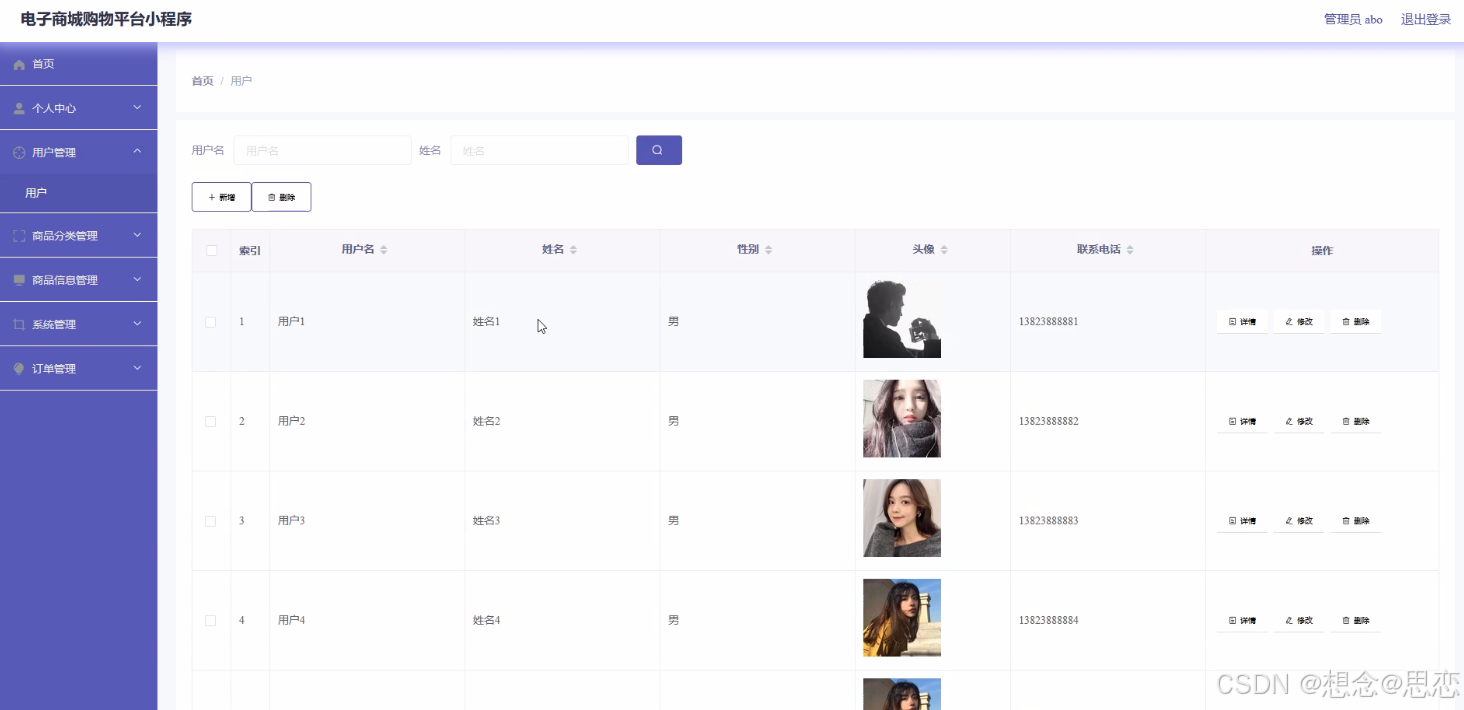Click phone number 13823888884
Screen dimensions: 1464x710
click(1049, 620)
